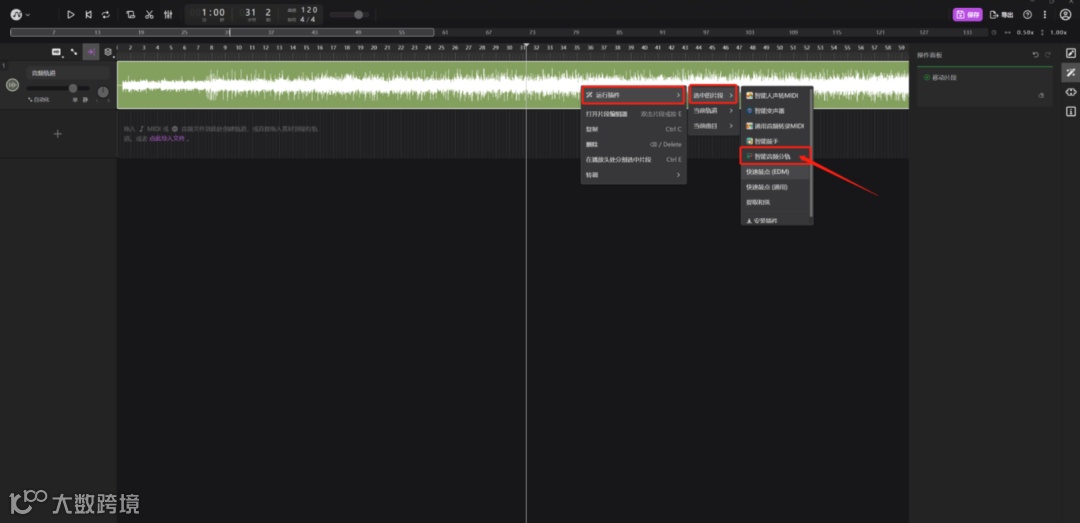Choose Delete in the context menu
The image size is (1080, 523).
pos(633,144)
